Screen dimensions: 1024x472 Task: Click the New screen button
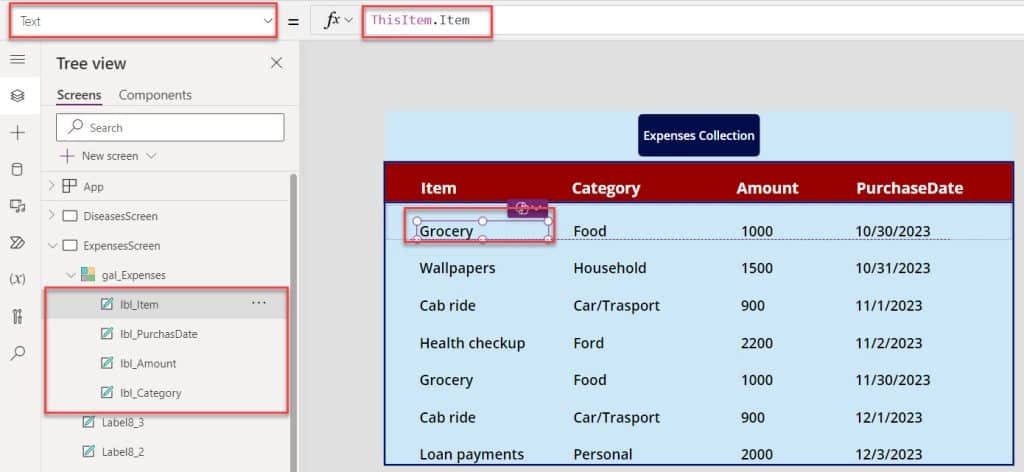click(x=108, y=156)
